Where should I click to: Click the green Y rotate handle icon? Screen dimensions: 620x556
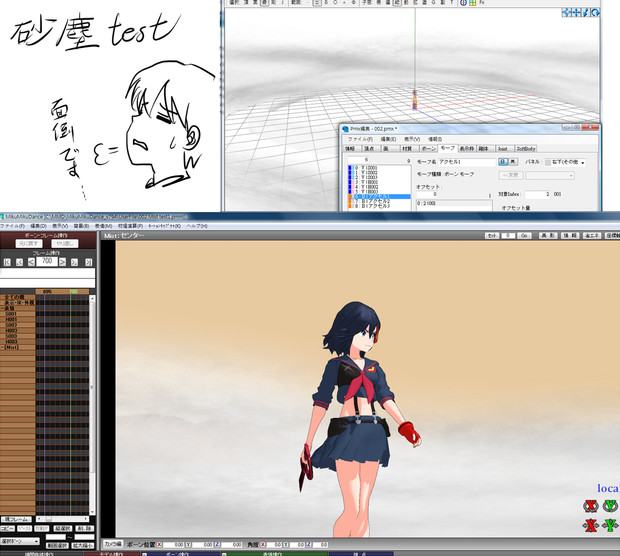pyautogui.click(x=610, y=506)
